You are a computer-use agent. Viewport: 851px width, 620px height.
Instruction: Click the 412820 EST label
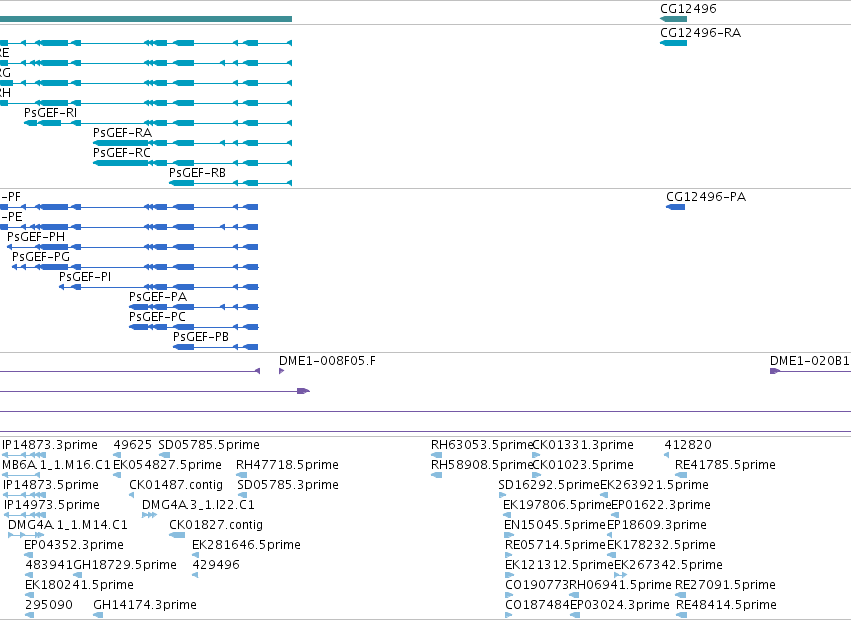[x=688, y=445]
